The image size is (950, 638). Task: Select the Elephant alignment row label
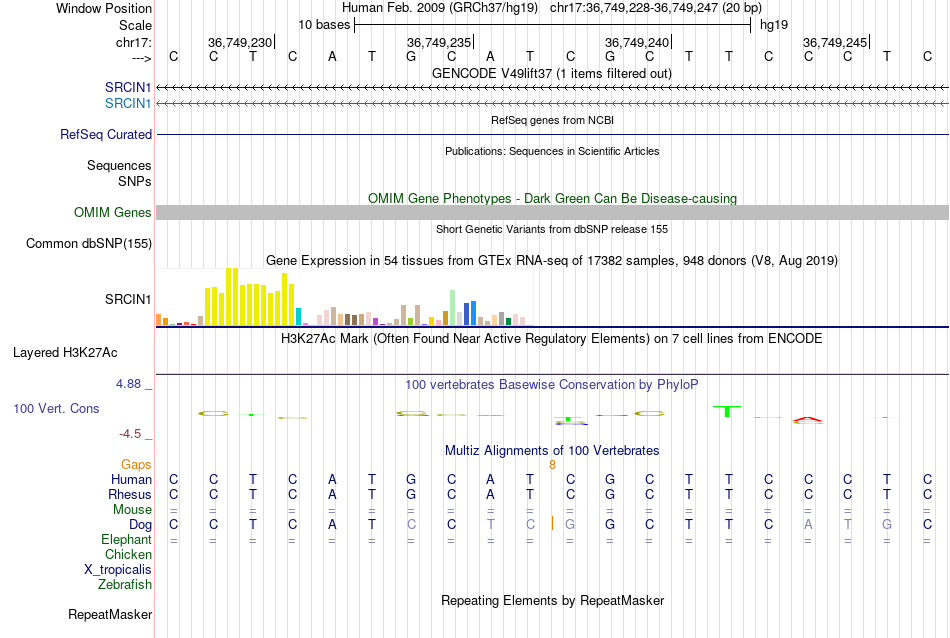(x=127, y=539)
